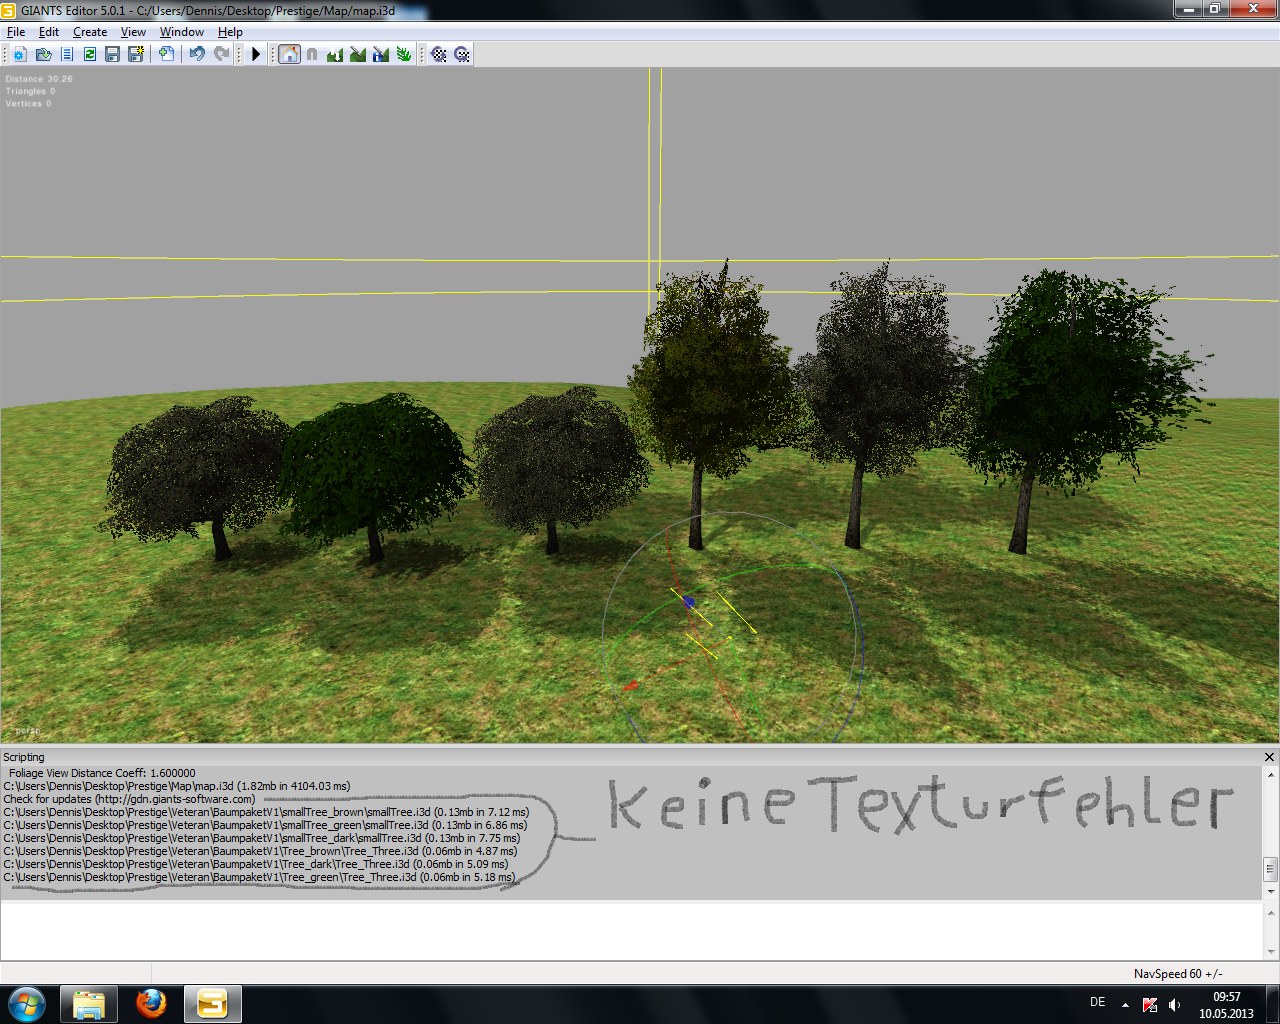The width and height of the screenshot is (1280, 1024).
Task: Click the GIANTS Editor taskbar button
Action: click(212, 1003)
